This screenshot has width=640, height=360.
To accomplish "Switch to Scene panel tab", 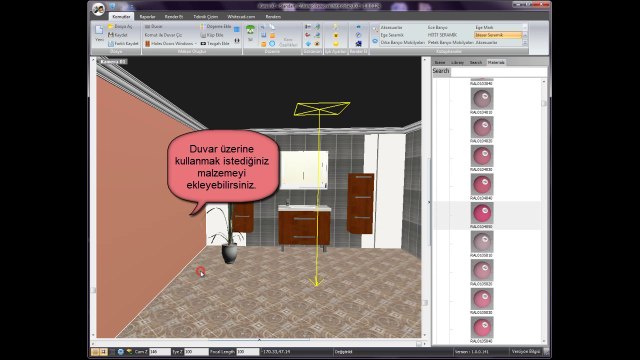I will 440,62.
